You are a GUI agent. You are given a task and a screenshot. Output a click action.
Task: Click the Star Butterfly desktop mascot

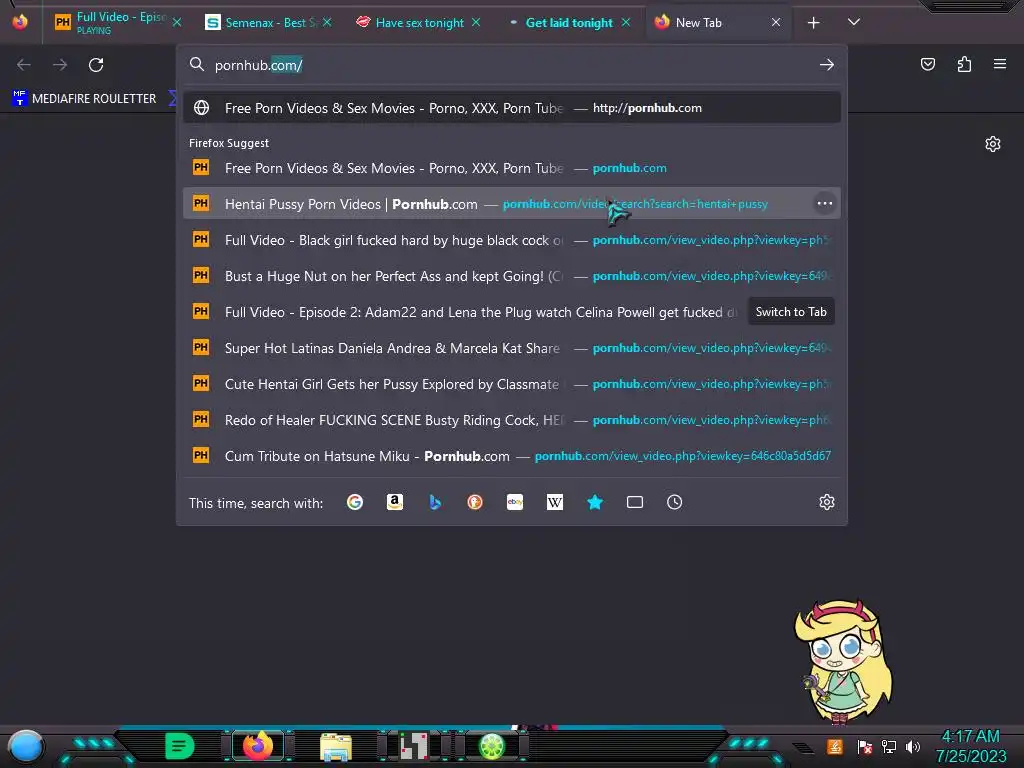click(843, 662)
